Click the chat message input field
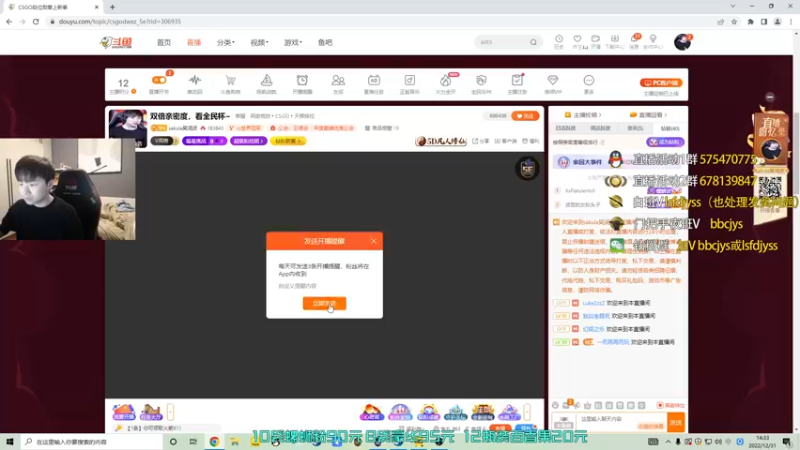The height and width of the screenshot is (450, 800). coord(621,422)
